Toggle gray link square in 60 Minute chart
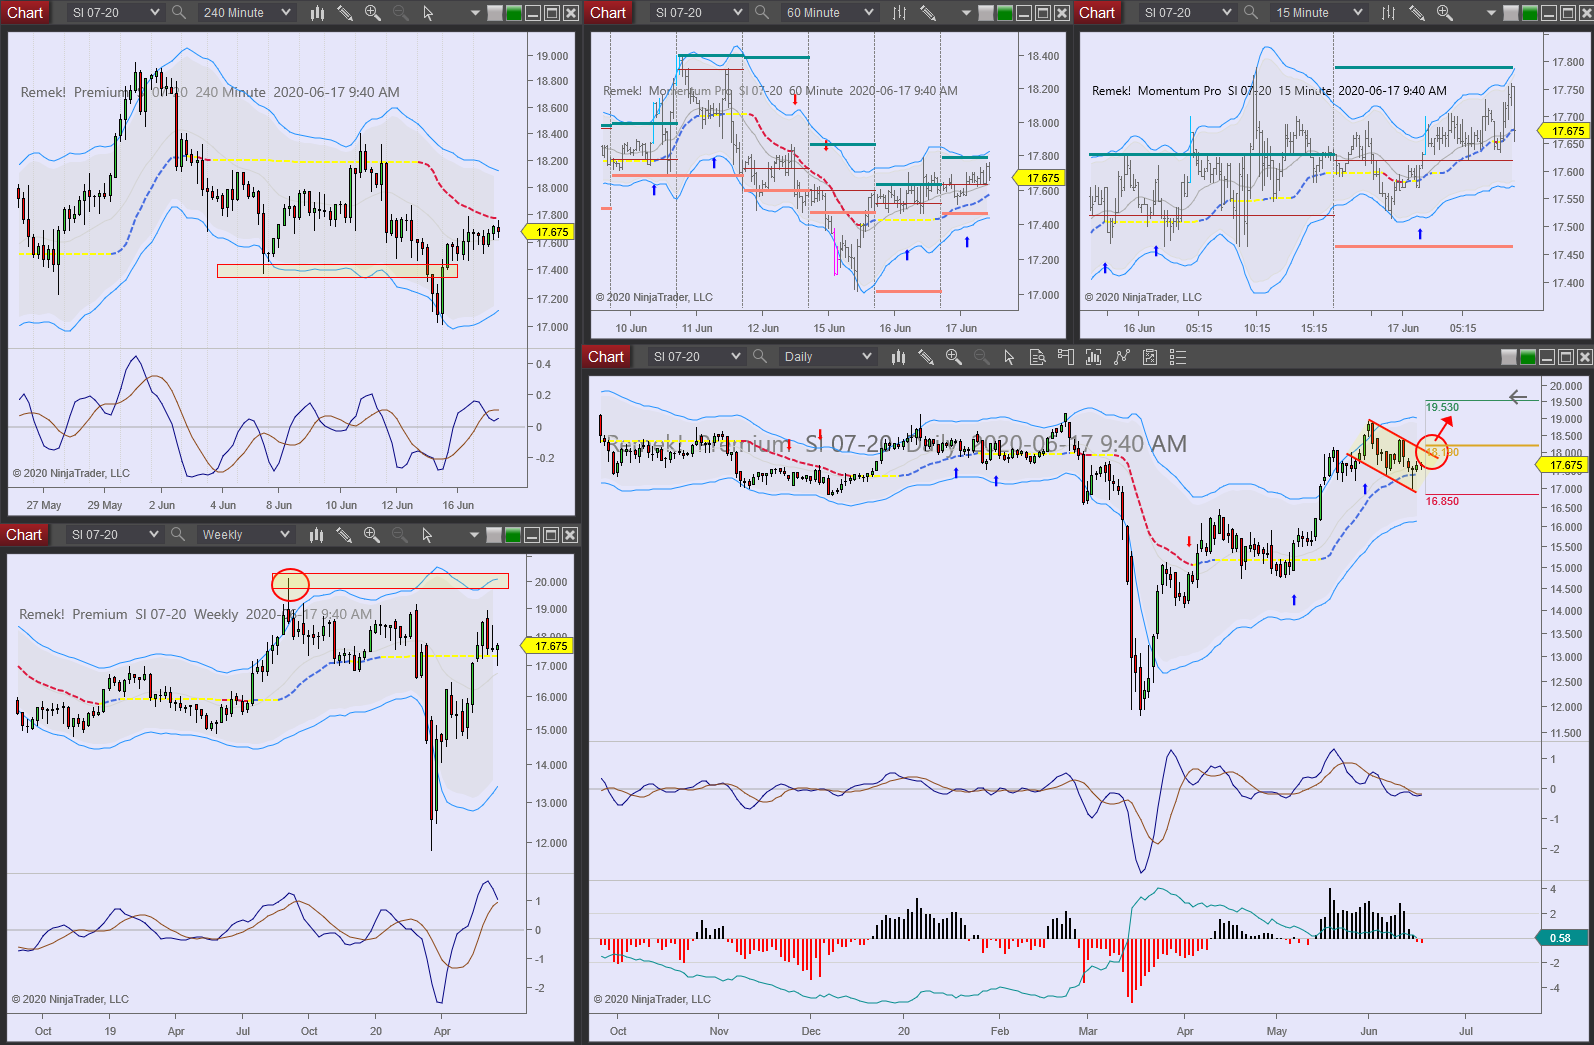The height and width of the screenshot is (1045, 1594). click(x=986, y=13)
